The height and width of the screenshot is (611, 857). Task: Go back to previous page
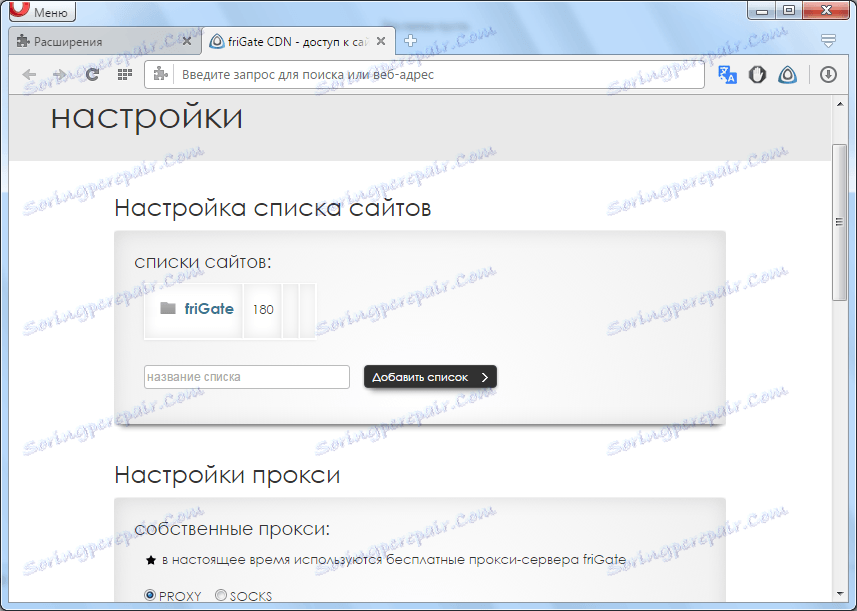(x=29, y=74)
